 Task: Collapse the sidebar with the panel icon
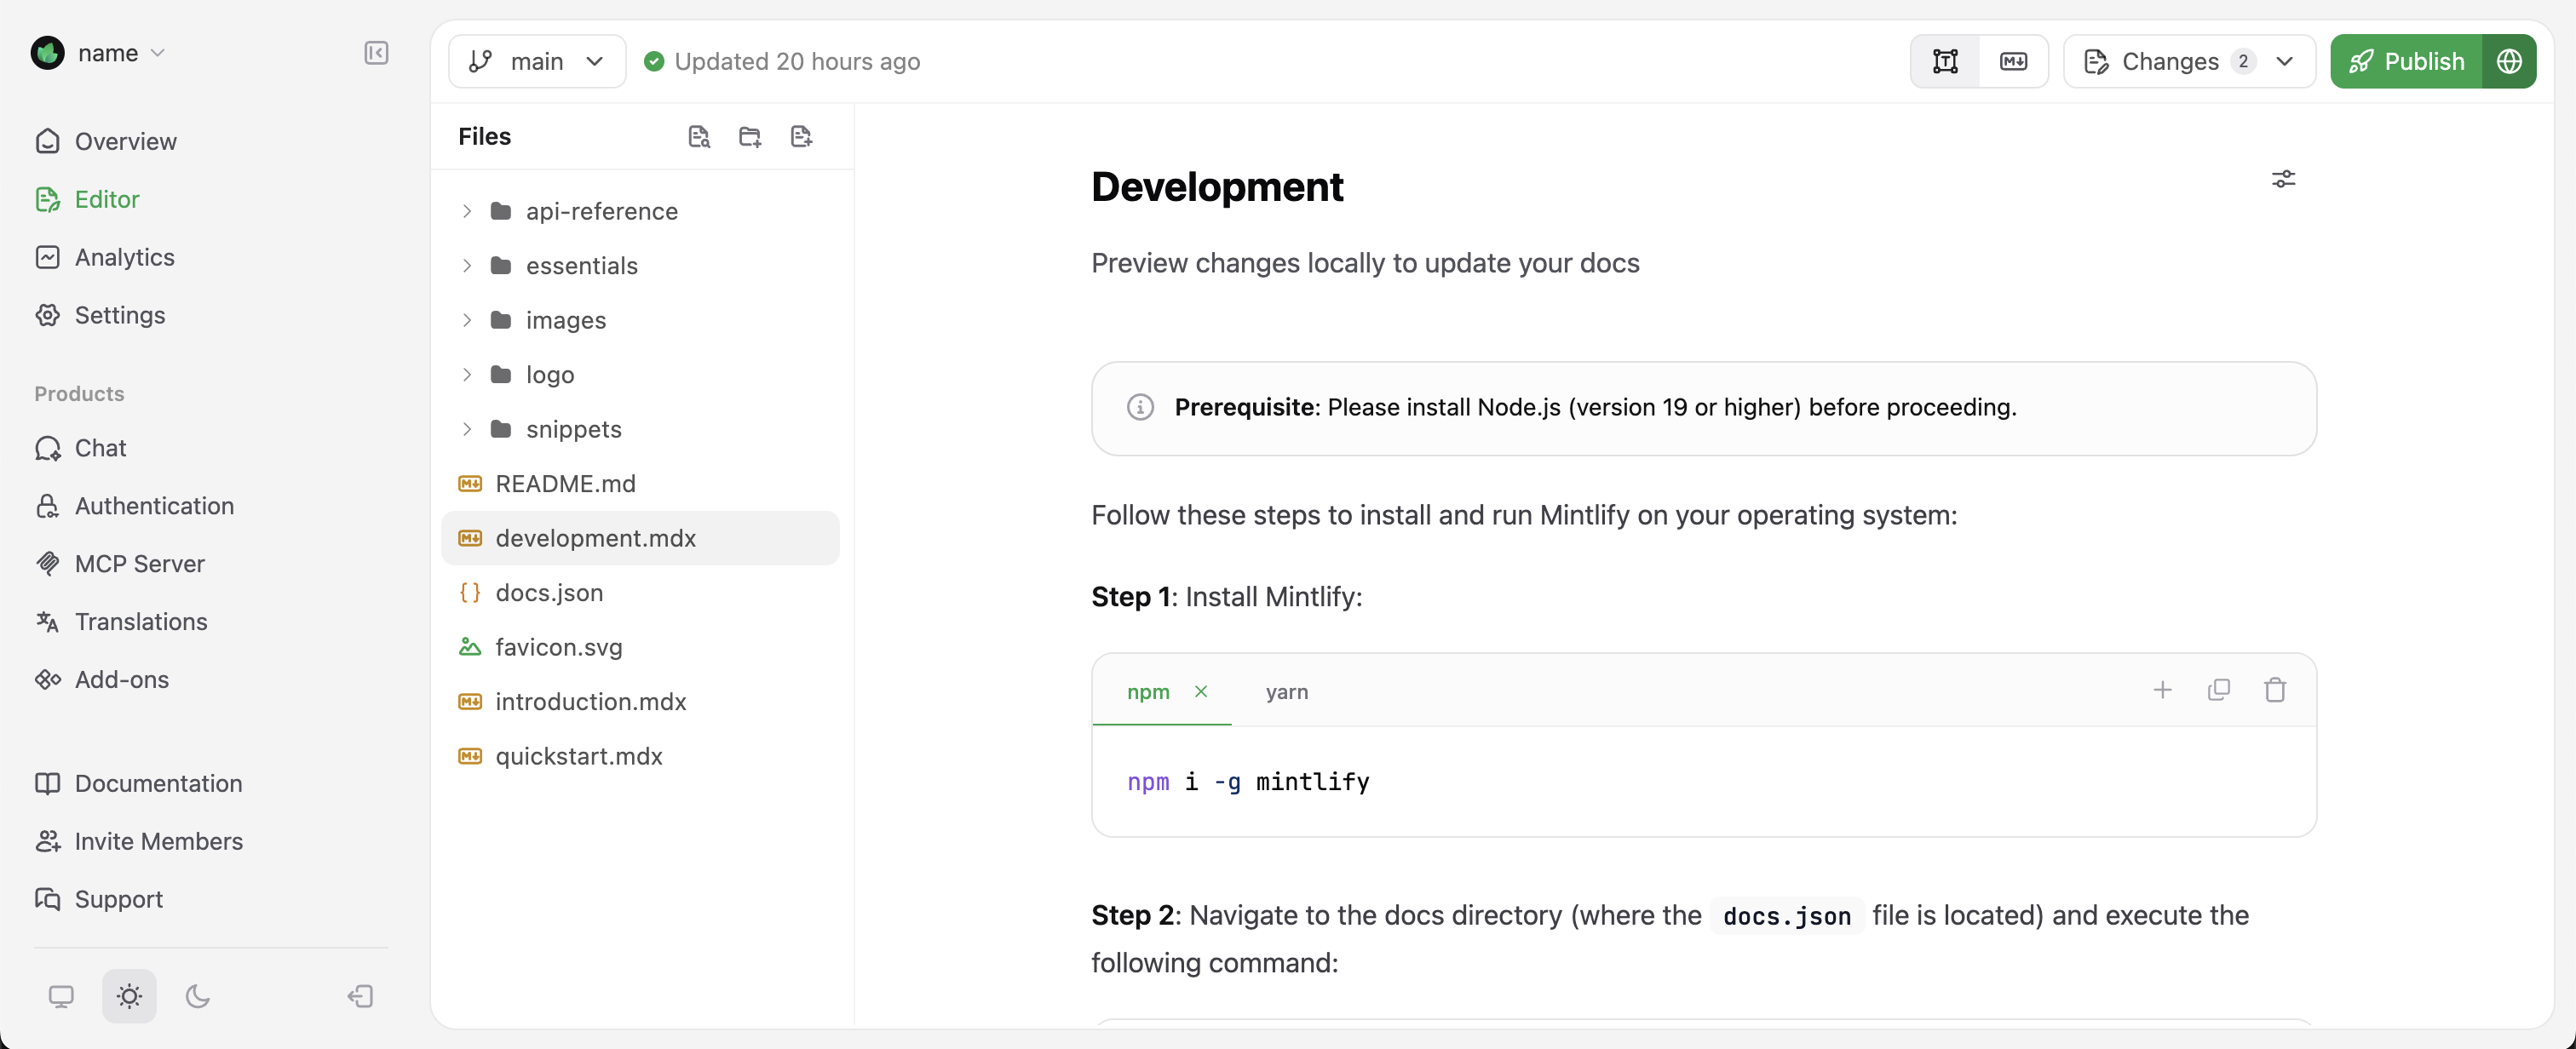377,54
